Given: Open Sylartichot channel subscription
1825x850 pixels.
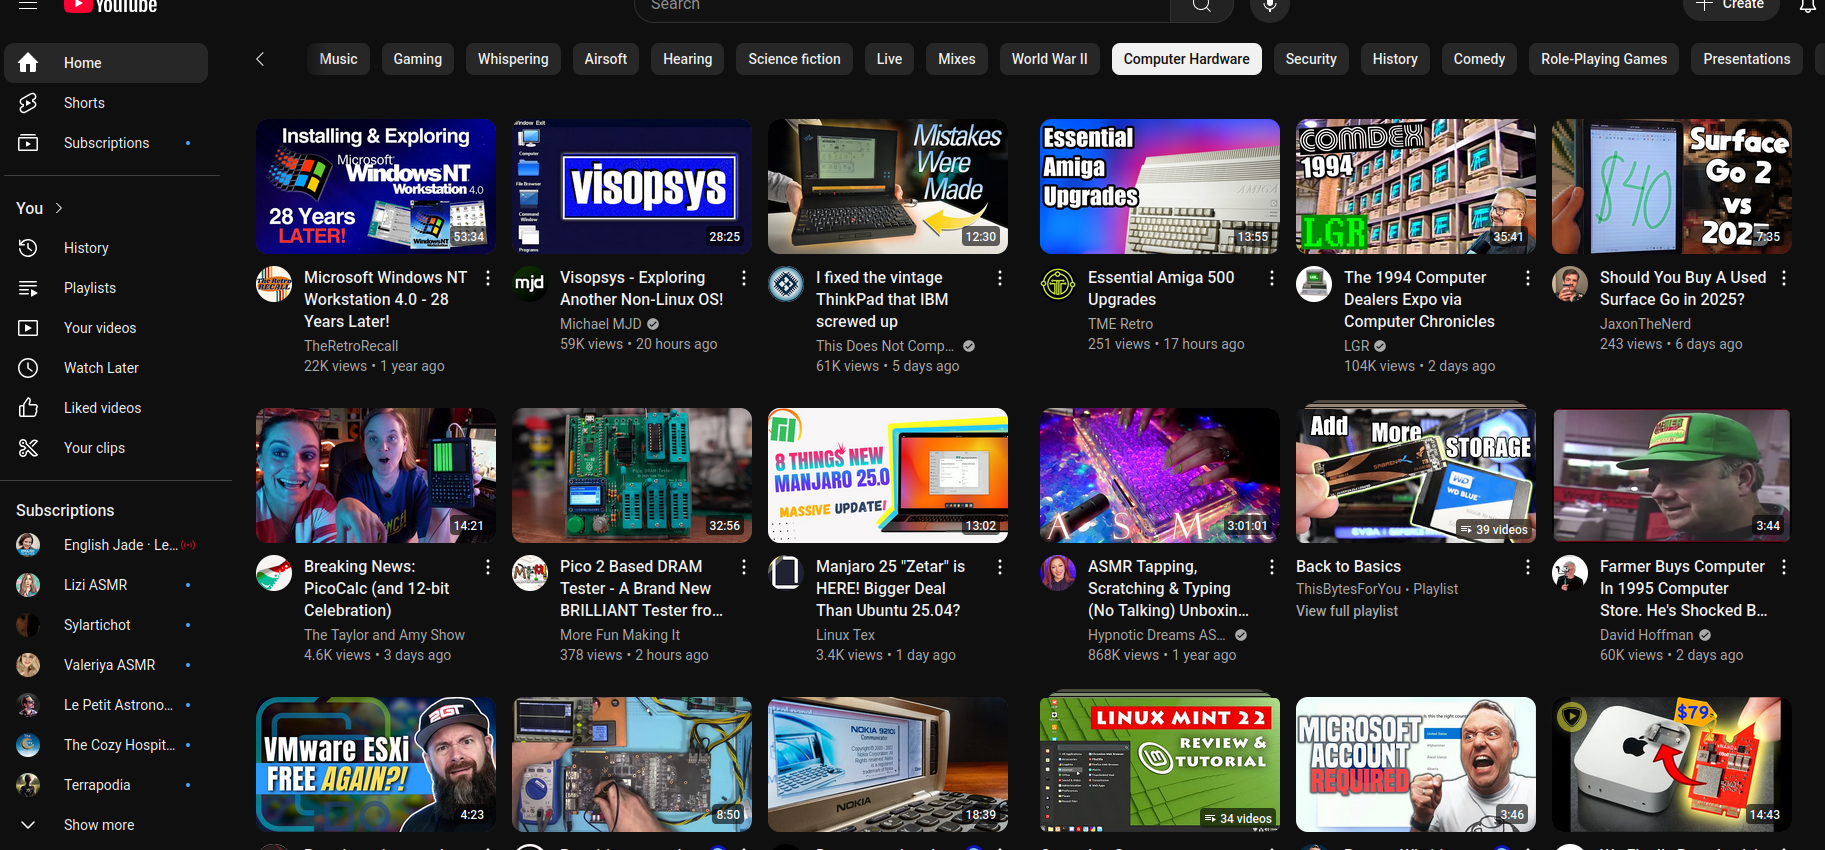Looking at the screenshot, I should tap(106, 625).
